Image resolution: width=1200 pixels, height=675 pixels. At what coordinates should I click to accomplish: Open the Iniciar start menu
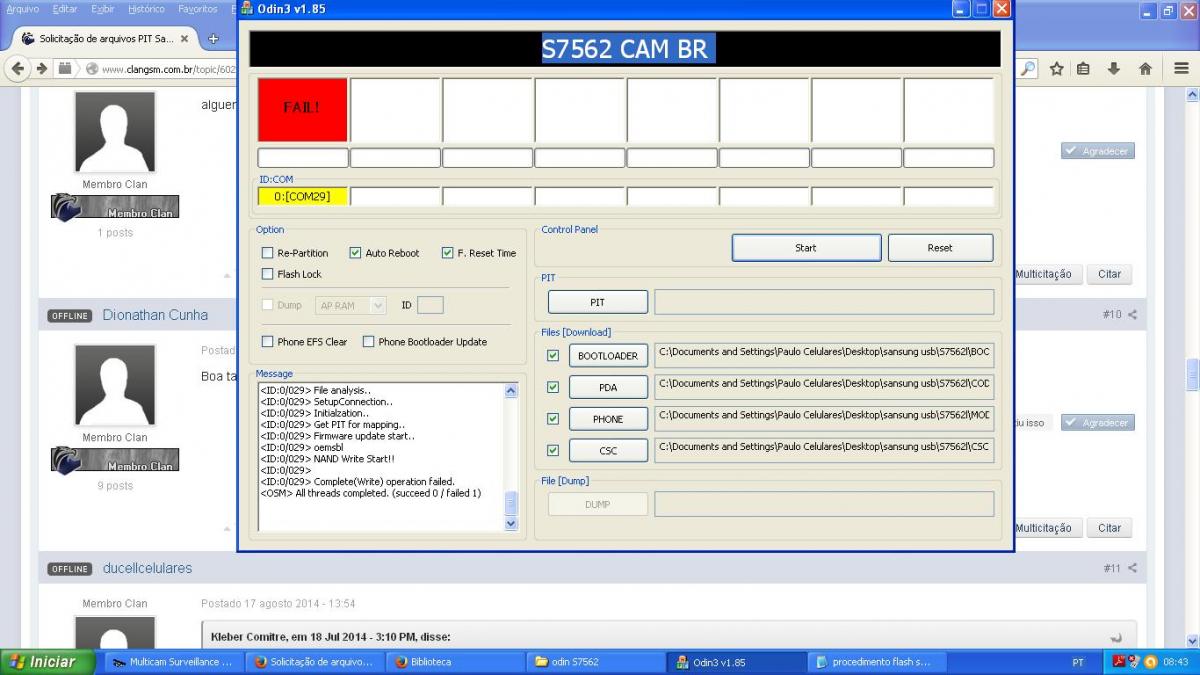[x=47, y=662]
